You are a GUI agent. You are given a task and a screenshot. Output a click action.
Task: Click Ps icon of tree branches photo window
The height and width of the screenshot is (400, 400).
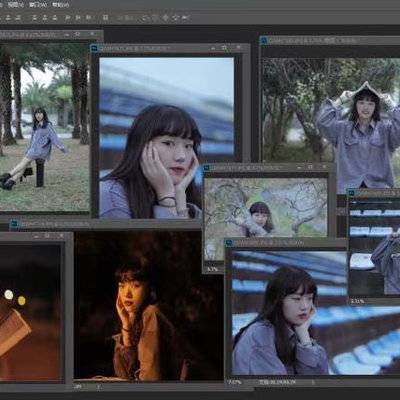[207, 168]
